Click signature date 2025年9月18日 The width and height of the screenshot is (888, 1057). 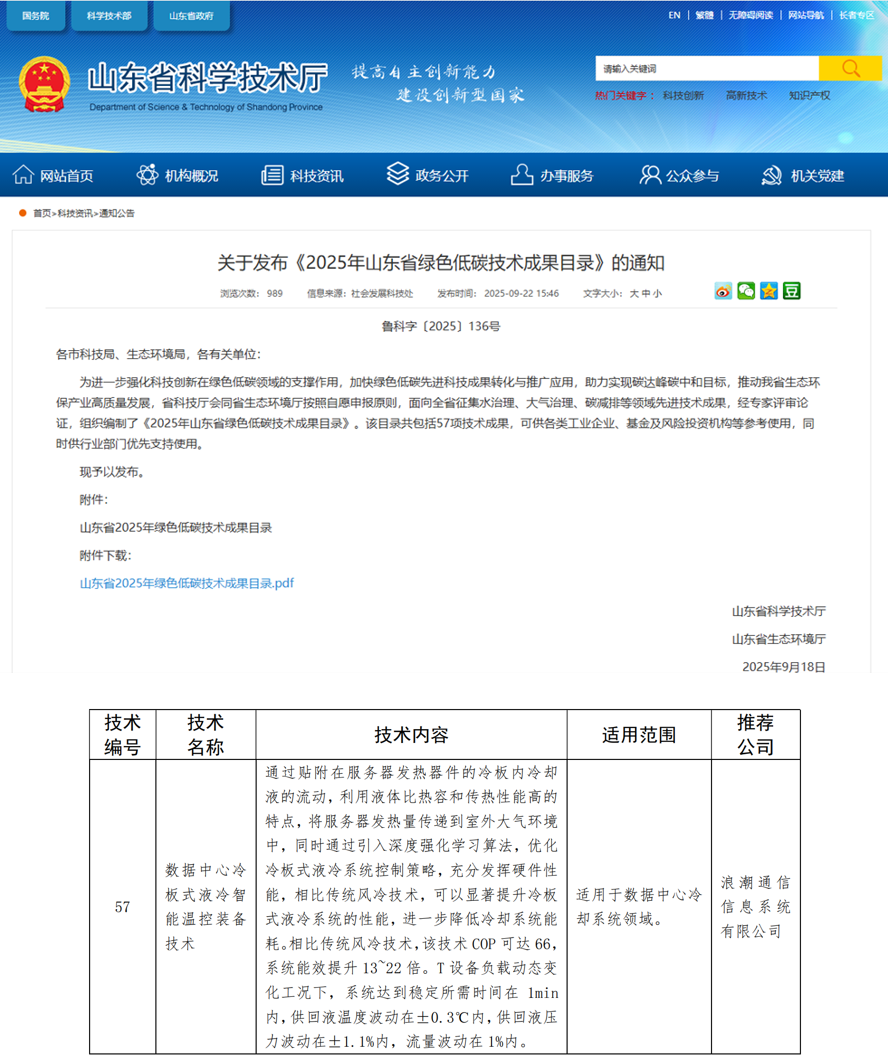click(x=783, y=667)
